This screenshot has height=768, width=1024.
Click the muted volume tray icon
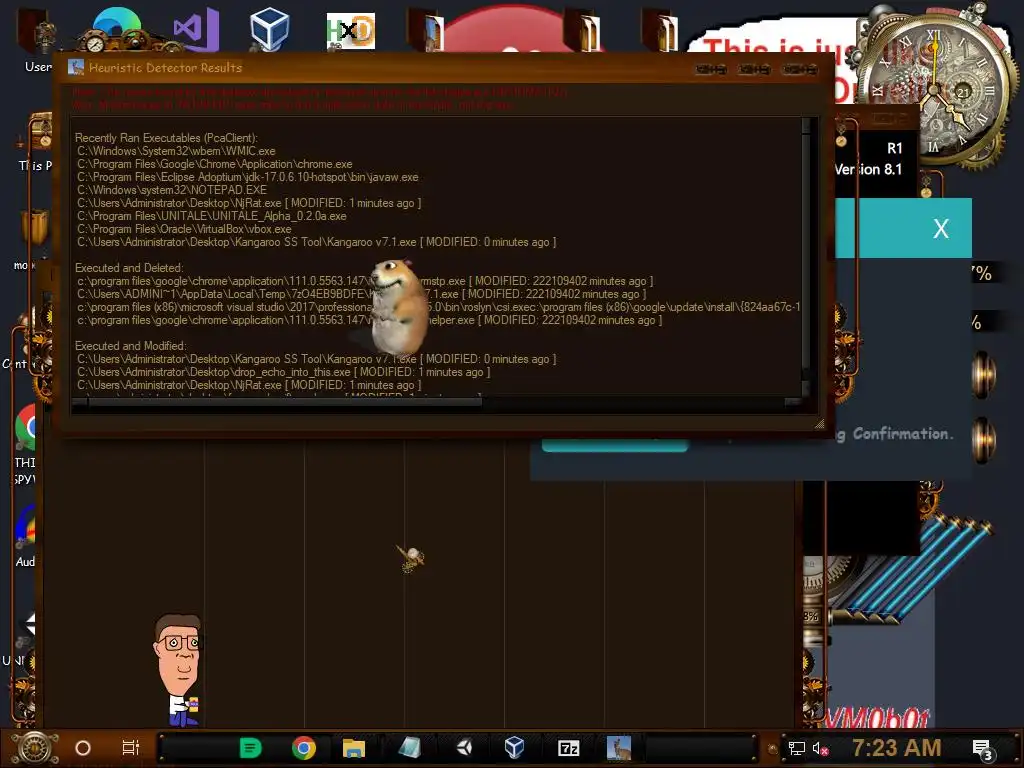(x=820, y=748)
